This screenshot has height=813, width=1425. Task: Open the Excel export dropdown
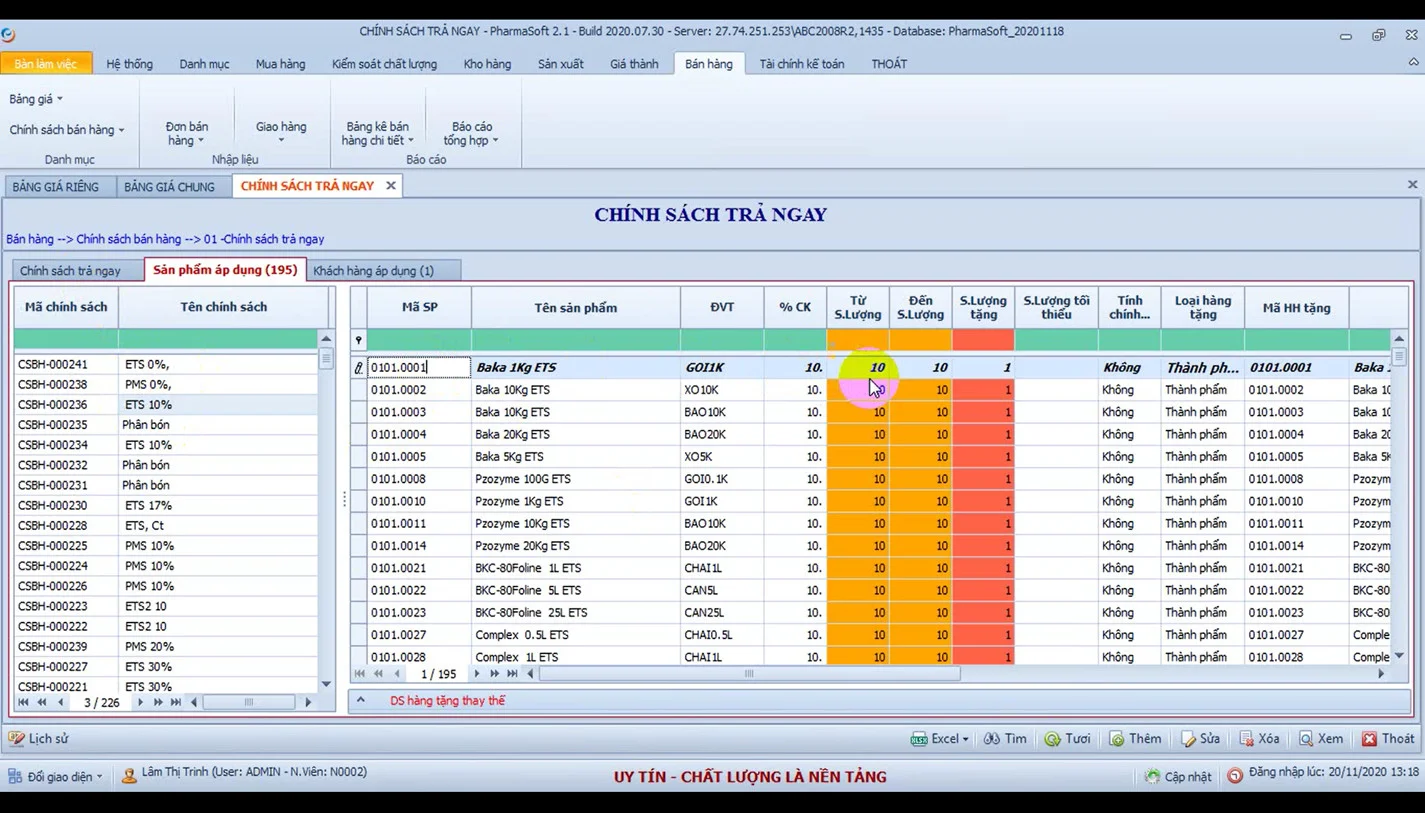click(940, 739)
